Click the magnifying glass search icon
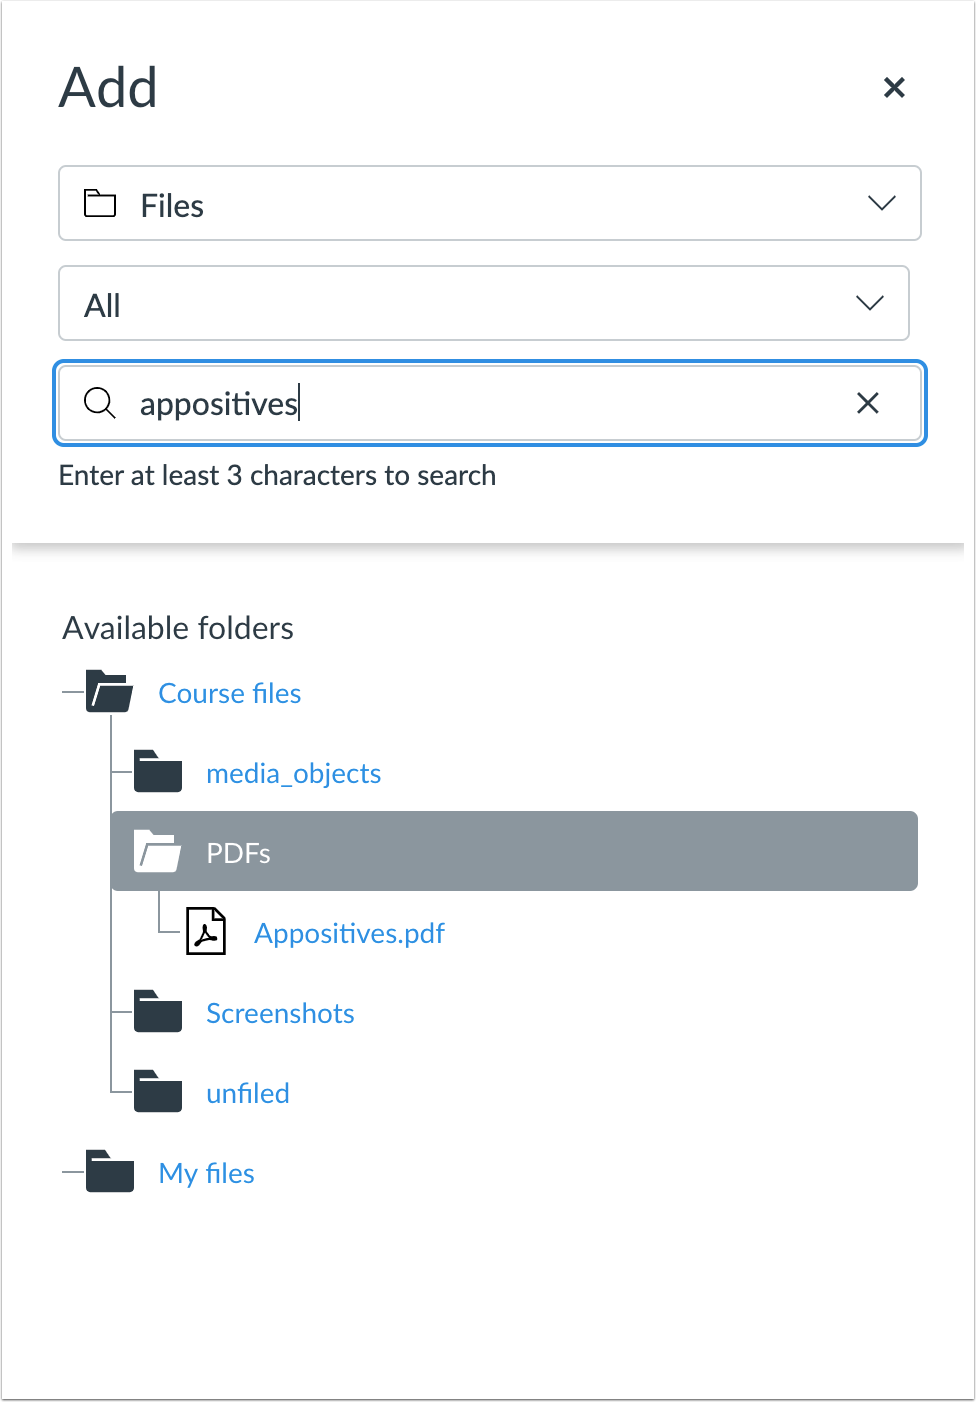Image resolution: width=976 pixels, height=1402 pixels. [x=100, y=403]
